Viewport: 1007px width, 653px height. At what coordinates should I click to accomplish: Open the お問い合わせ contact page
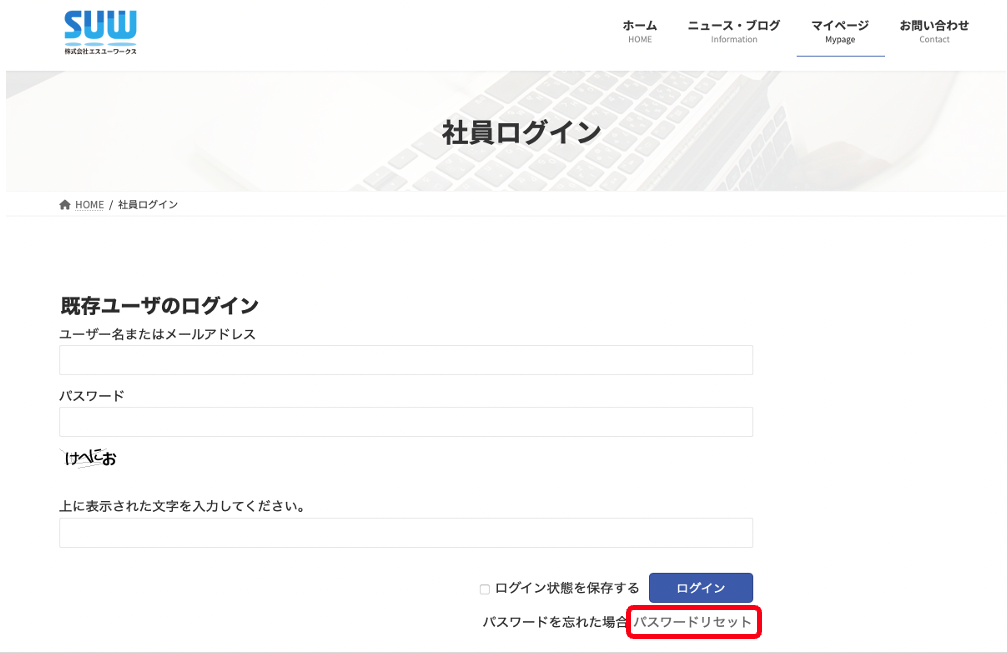point(934,31)
